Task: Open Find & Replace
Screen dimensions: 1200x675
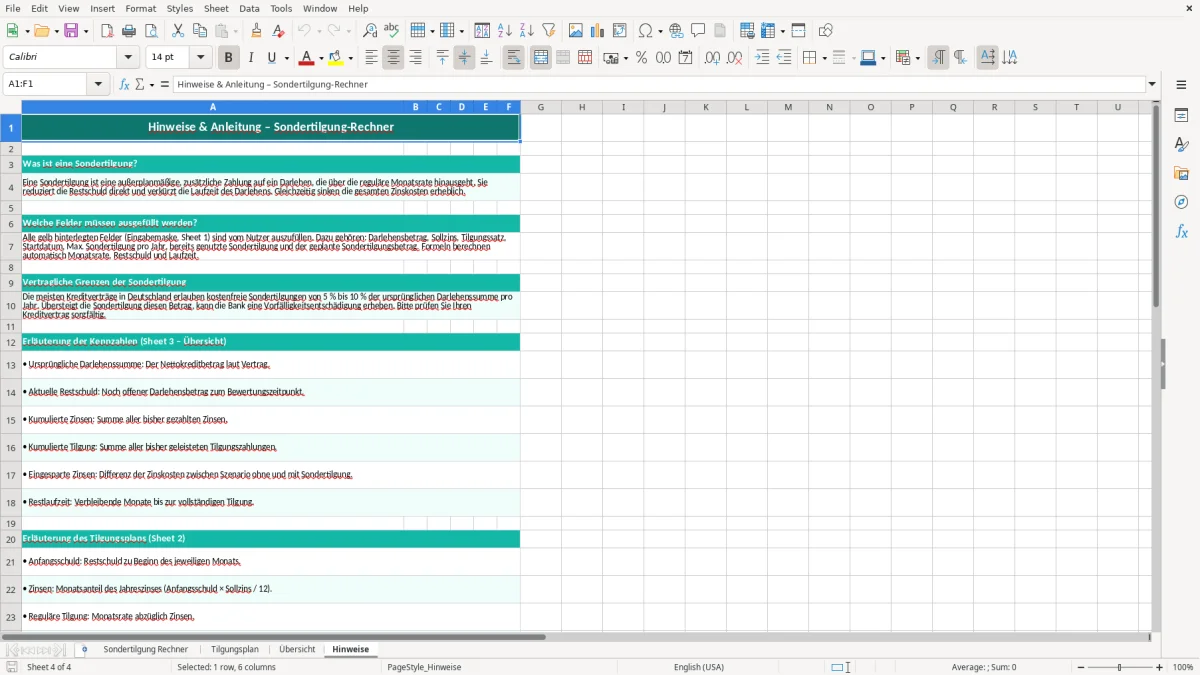Action: (x=370, y=31)
